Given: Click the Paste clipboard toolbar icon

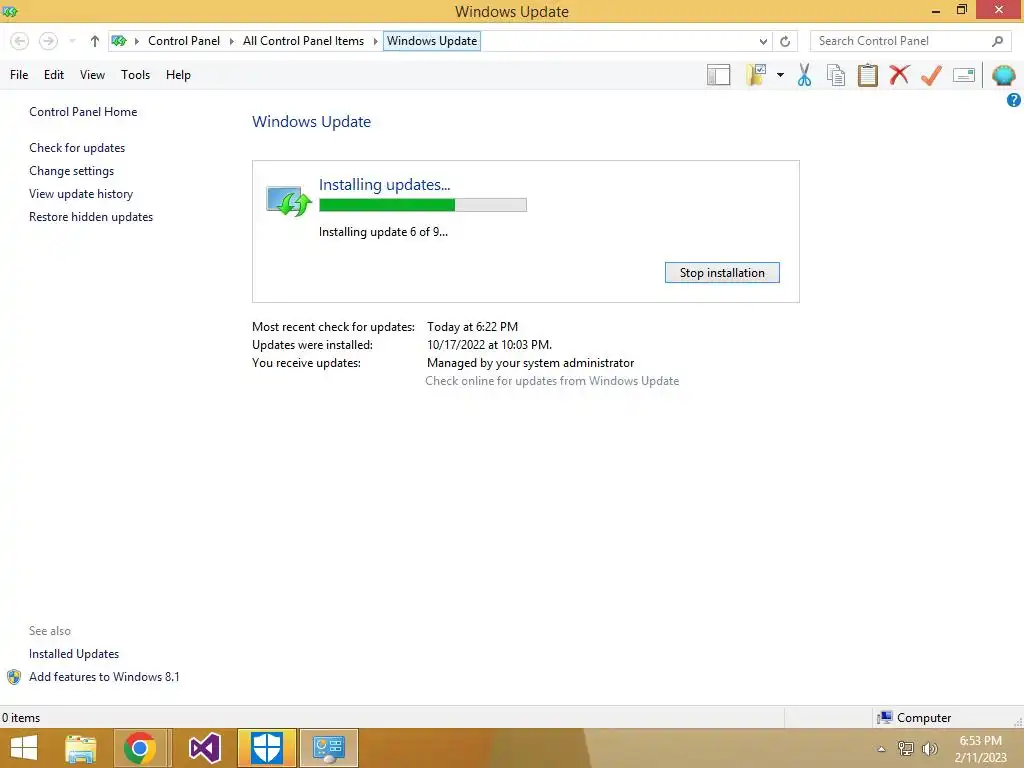Looking at the screenshot, I should click(x=867, y=75).
